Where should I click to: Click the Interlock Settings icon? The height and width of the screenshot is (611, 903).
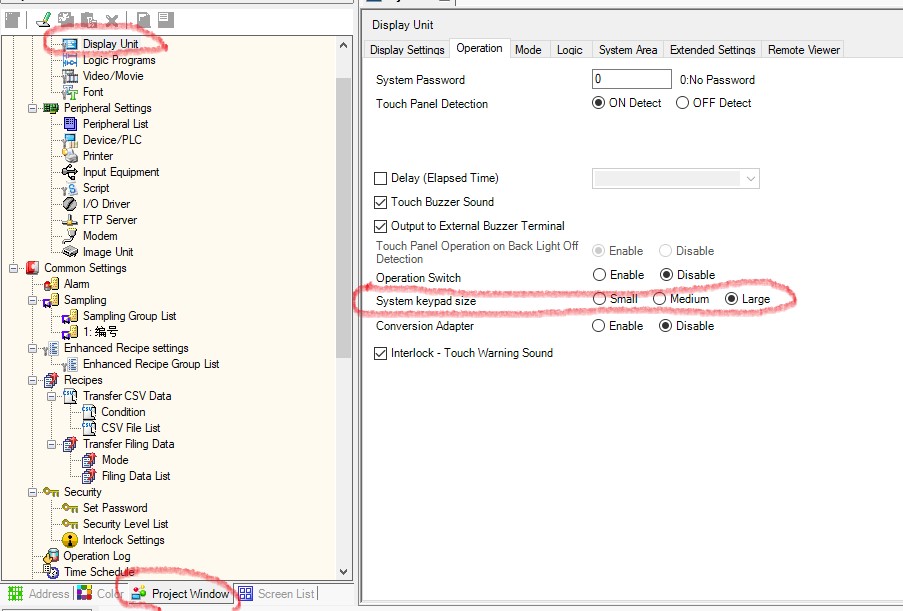[70, 540]
